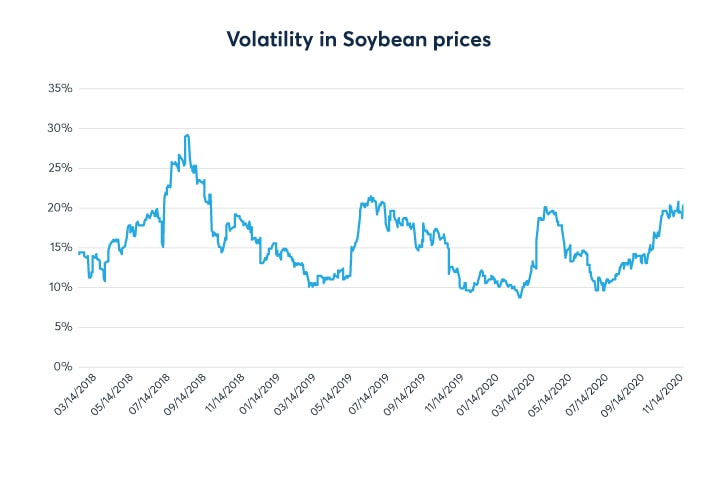Click the 30% y-axis label

[x=60, y=128]
